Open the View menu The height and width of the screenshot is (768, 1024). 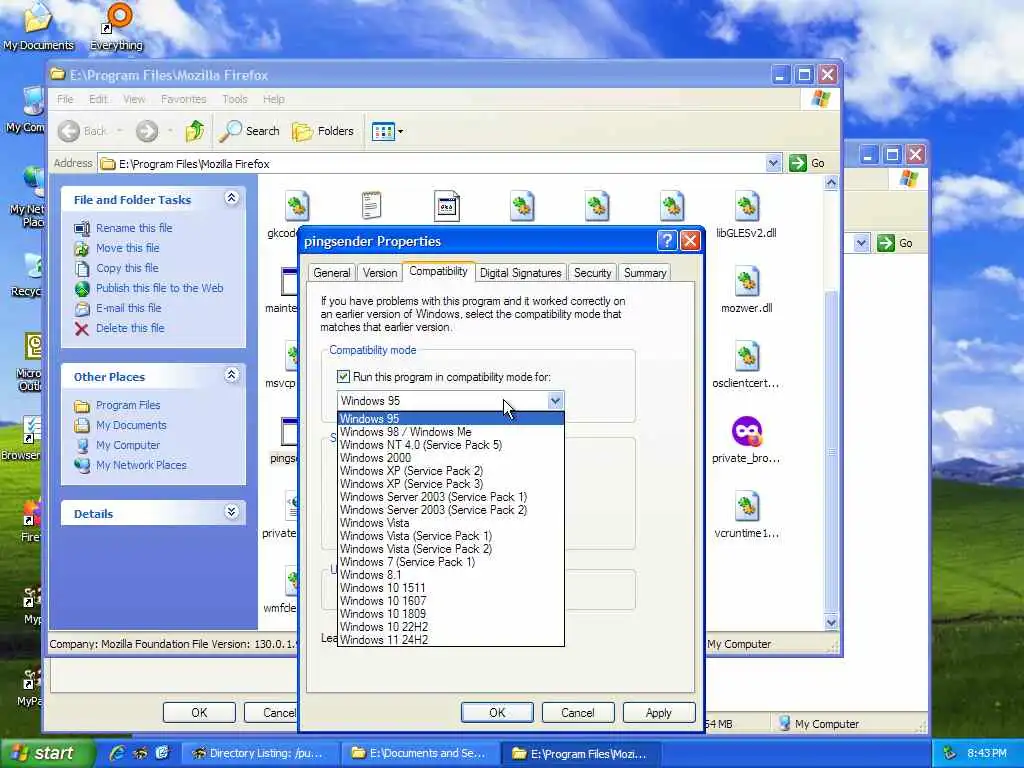coord(134,99)
